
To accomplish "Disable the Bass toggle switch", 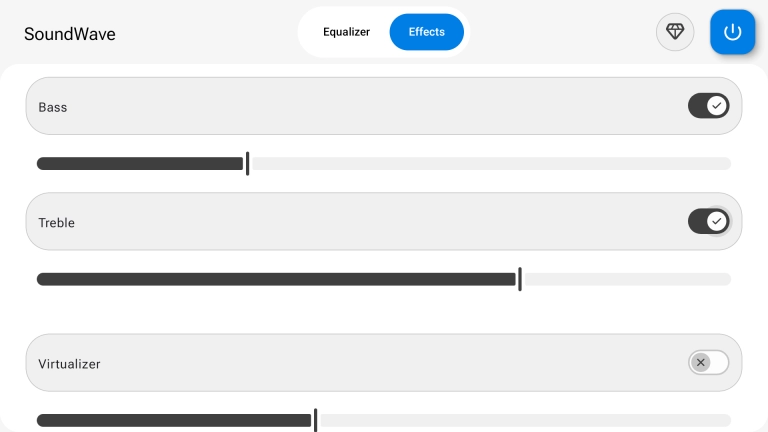I will tap(708, 106).
